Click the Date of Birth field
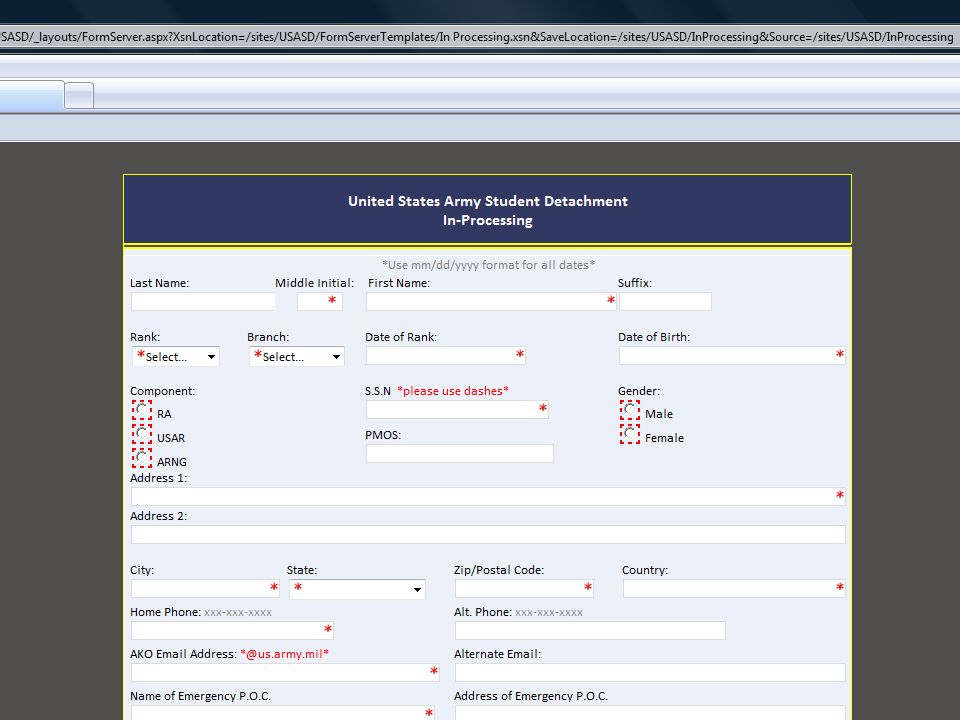960x720 pixels. (732, 355)
